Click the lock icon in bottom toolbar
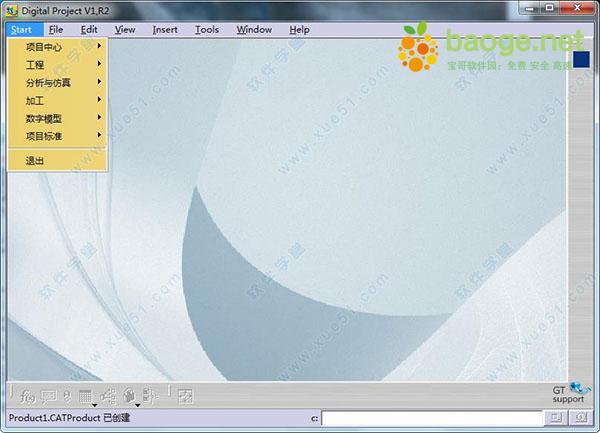This screenshot has width=600, height=433. [129, 396]
